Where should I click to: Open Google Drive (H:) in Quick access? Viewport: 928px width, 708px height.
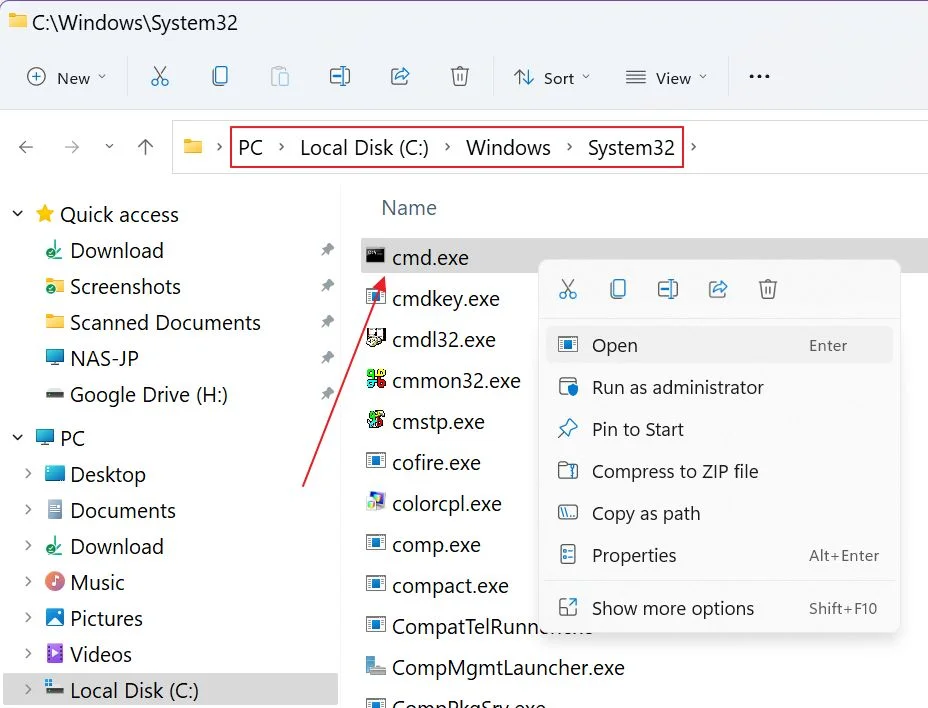pos(149,394)
